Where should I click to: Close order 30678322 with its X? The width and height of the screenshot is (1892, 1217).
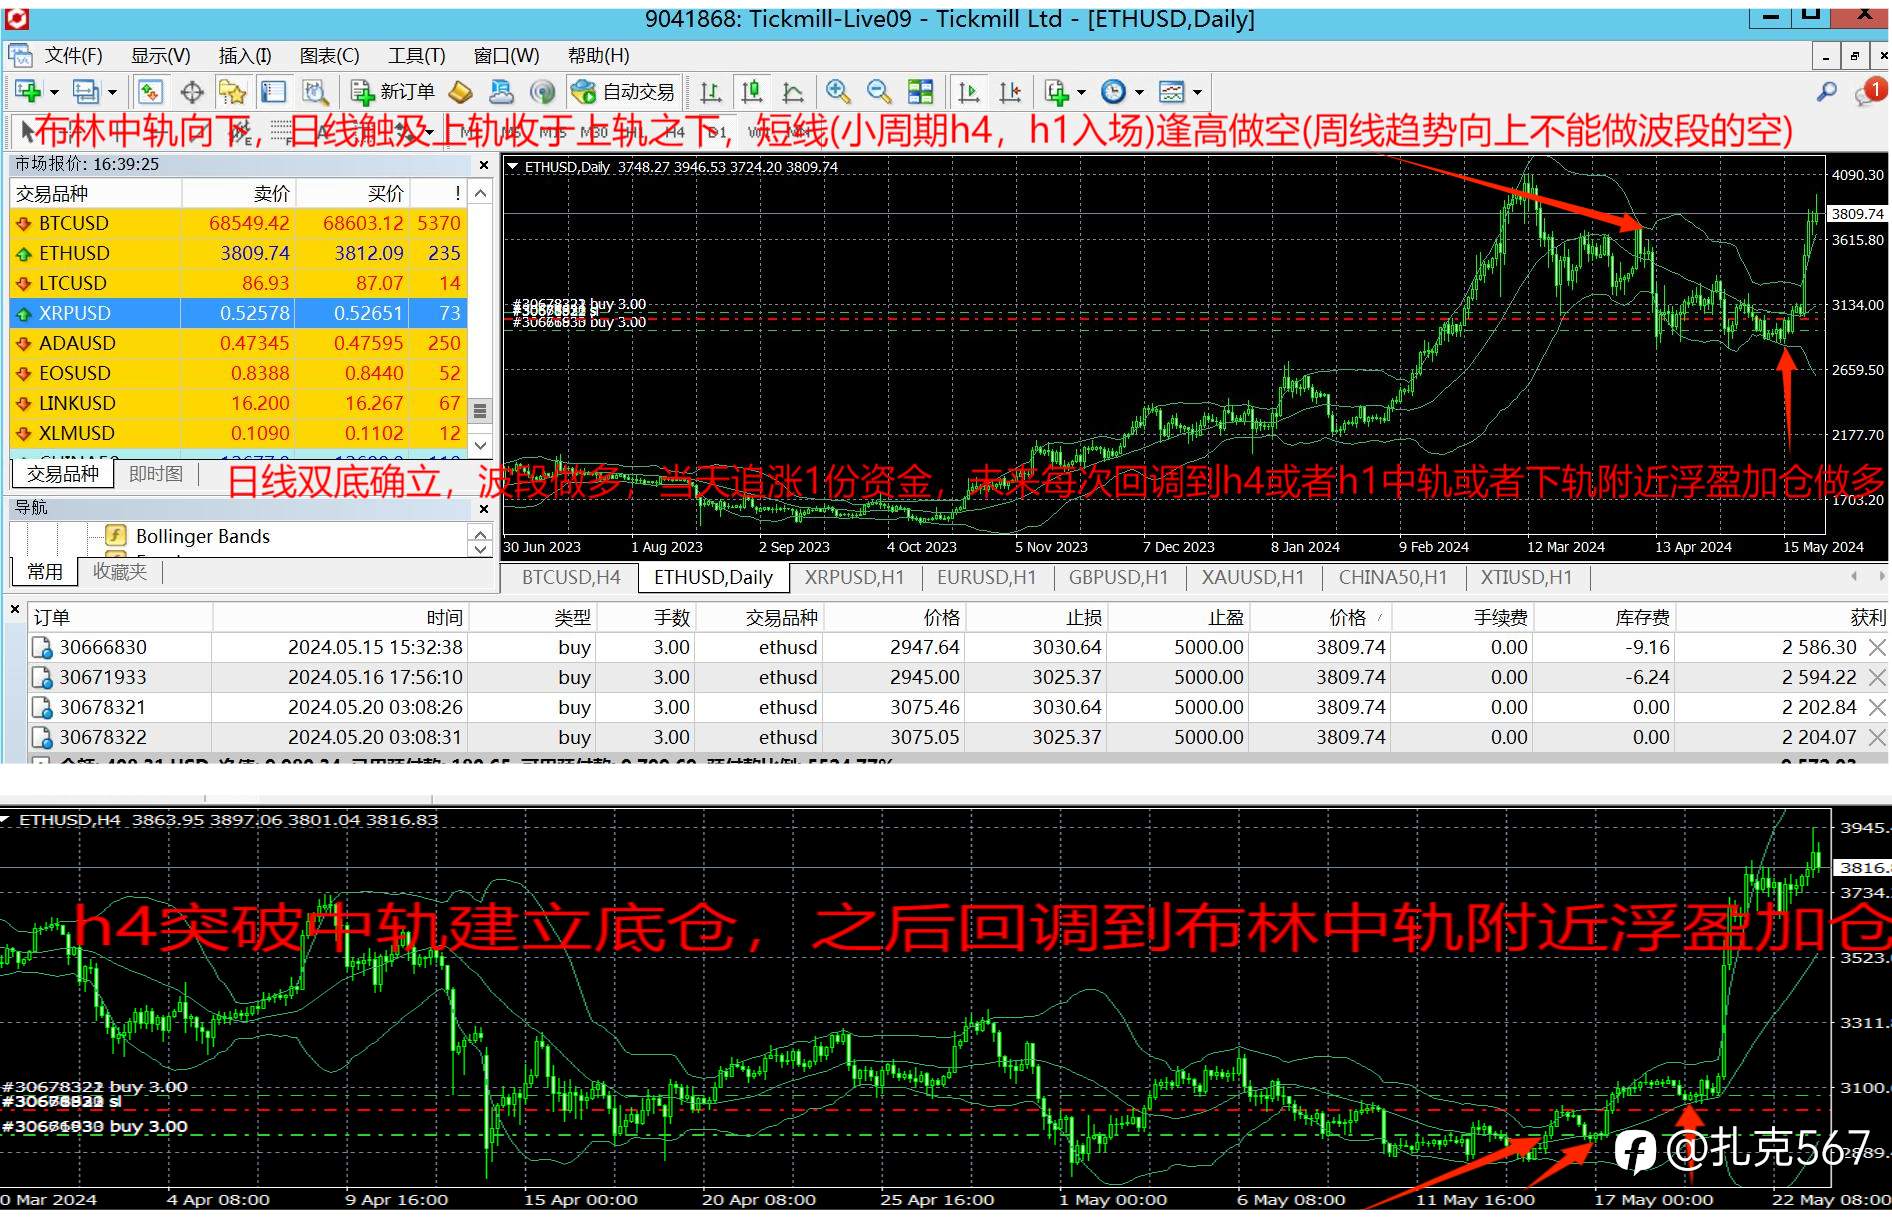click(x=1877, y=738)
